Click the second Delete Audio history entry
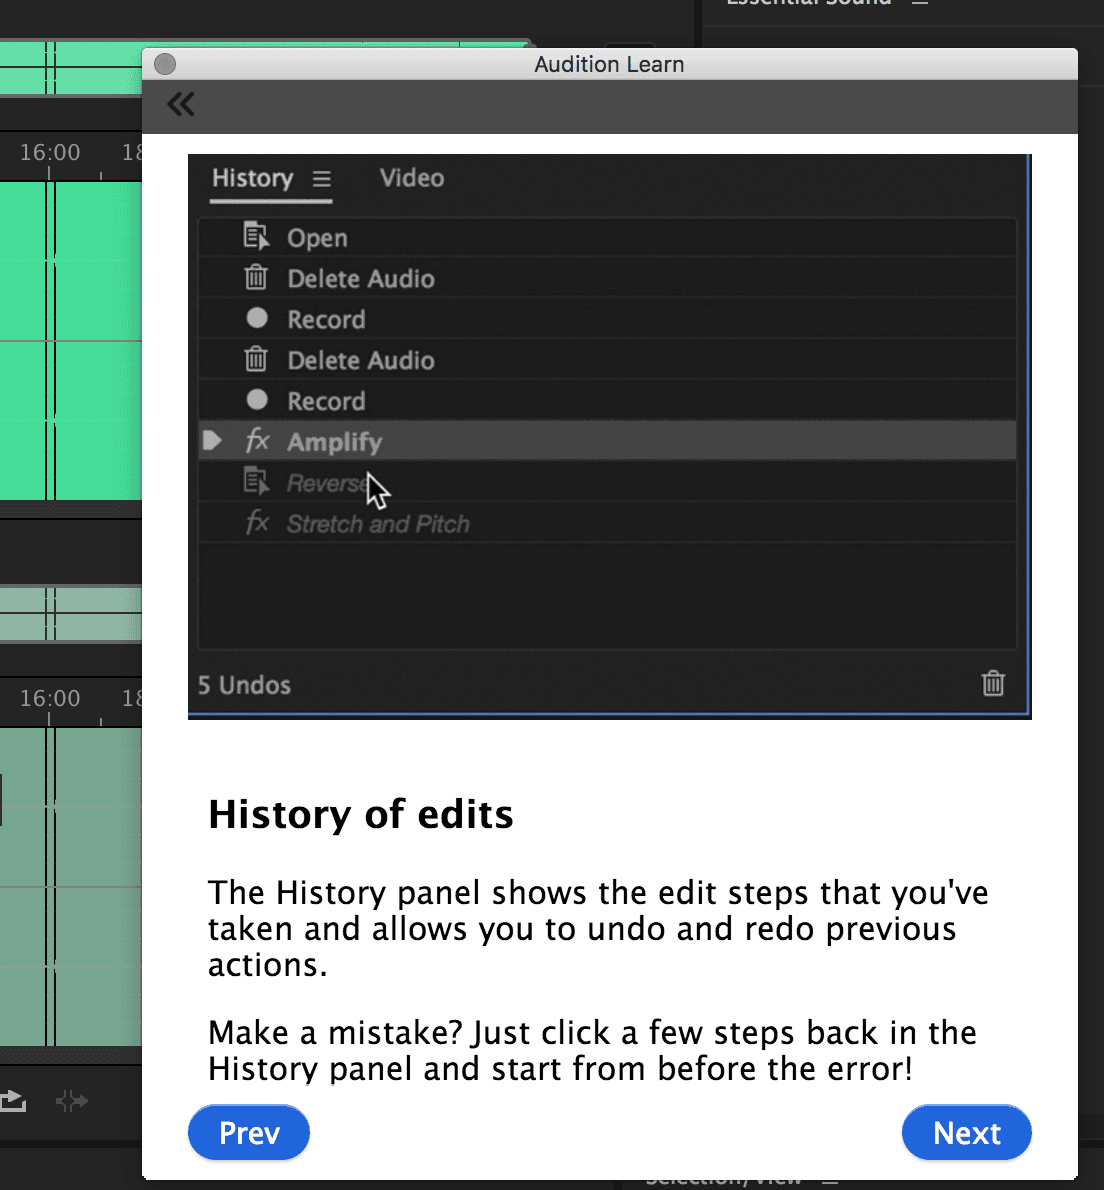Viewport: 1104px width, 1190px height. click(607, 360)
